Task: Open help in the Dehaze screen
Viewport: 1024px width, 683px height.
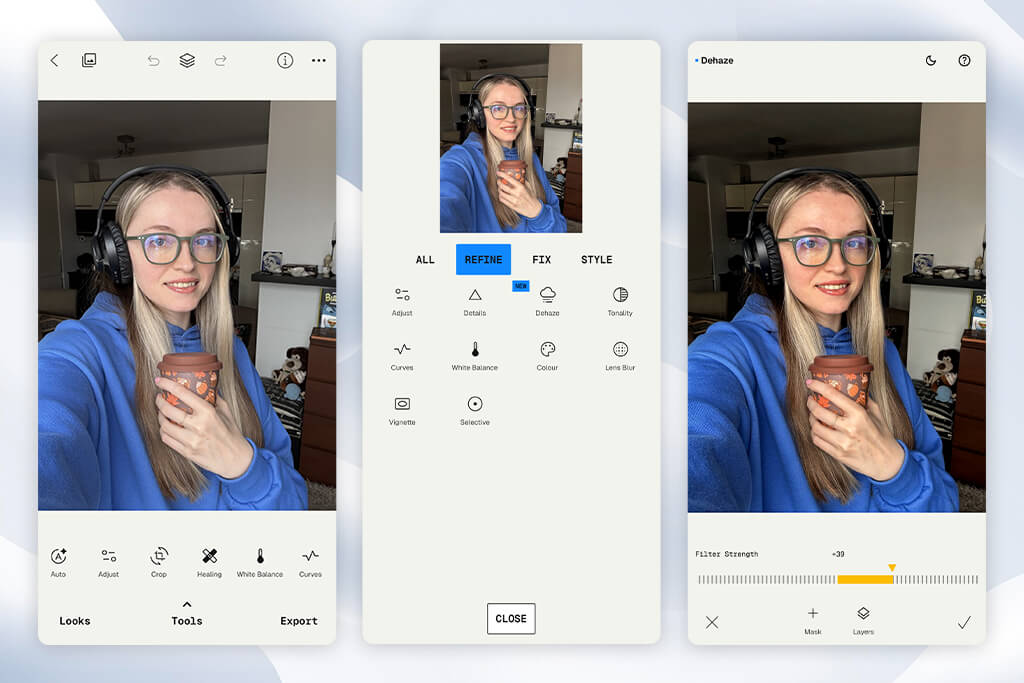Action: [x=964, y=61]
